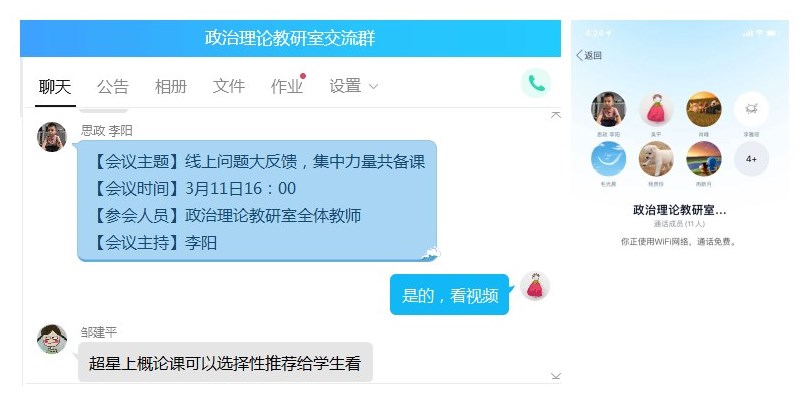Open the 4+ more members bubble
Screen dimensions: 809x407
click(x=751, y=159)
